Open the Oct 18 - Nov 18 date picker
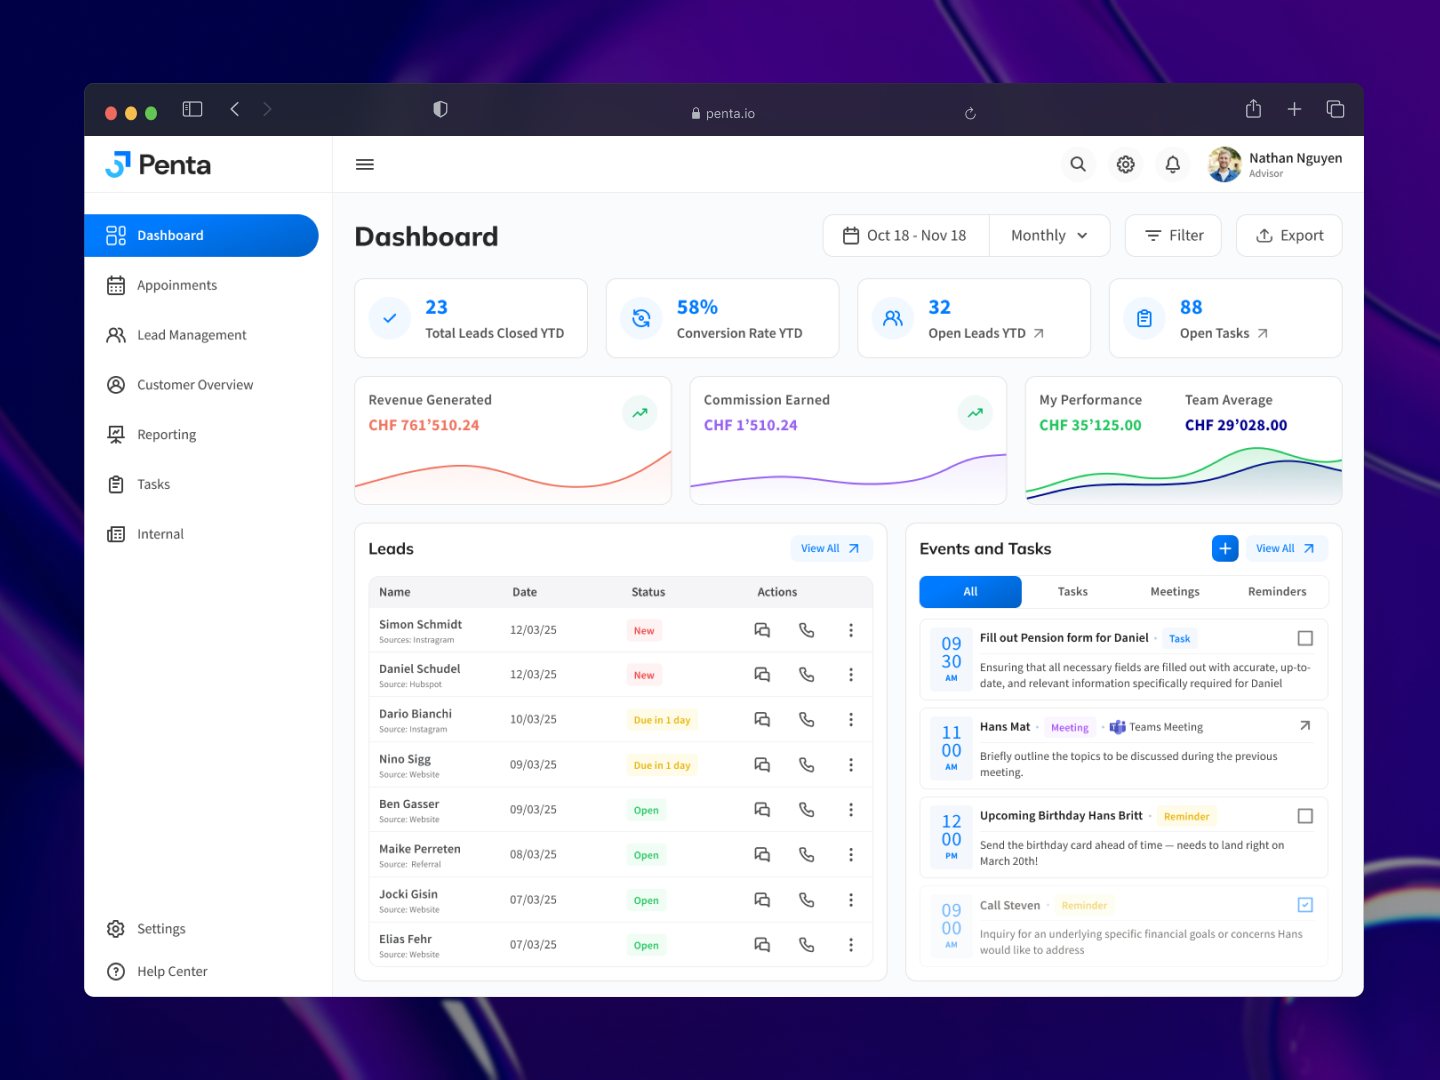The width and height of the screenshot is (1440, 1080). 905,235
